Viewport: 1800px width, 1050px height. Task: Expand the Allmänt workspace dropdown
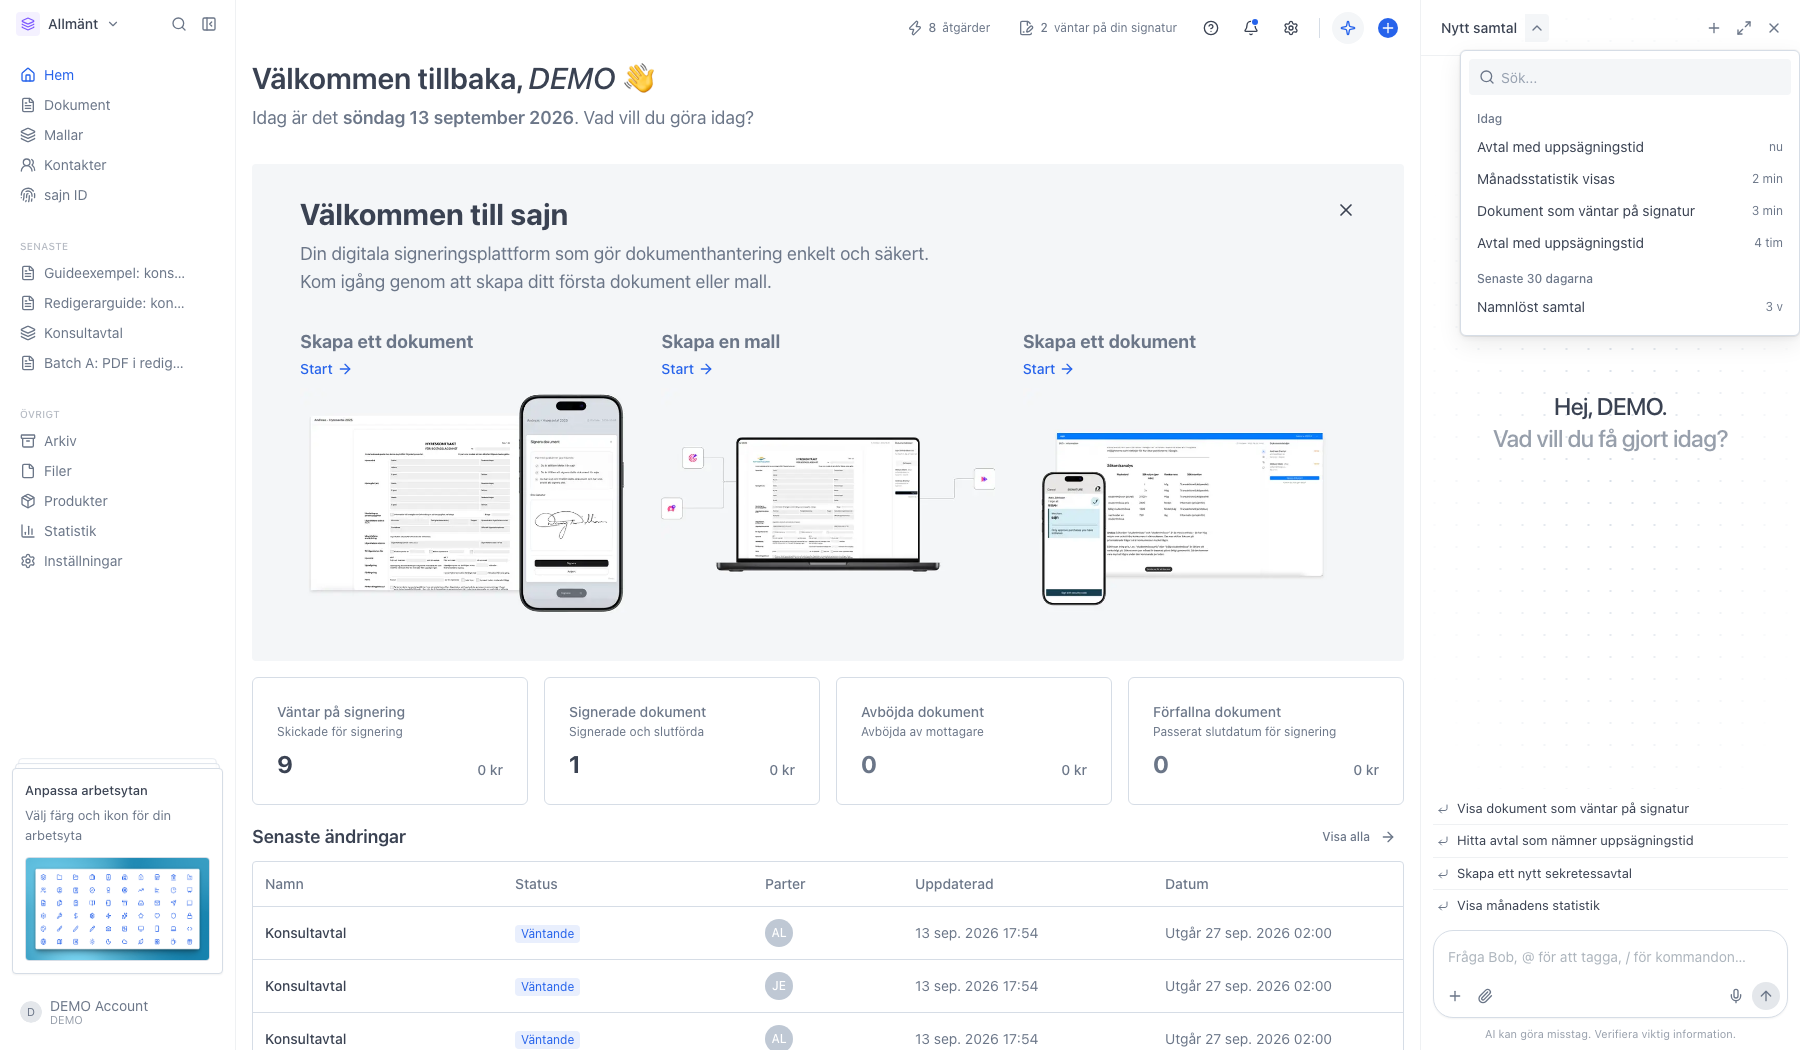point(69,24)
